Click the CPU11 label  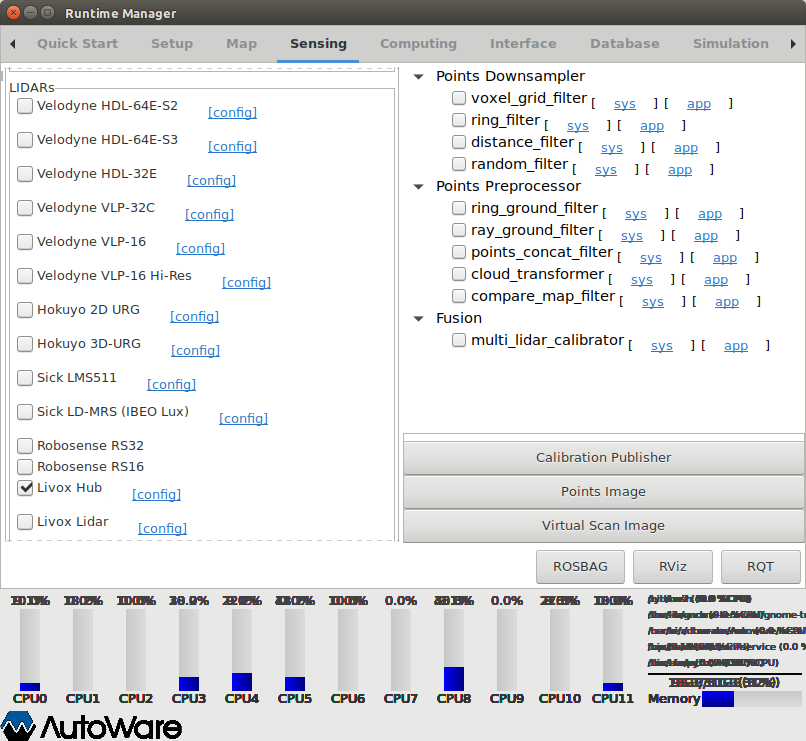click(613, 699)
